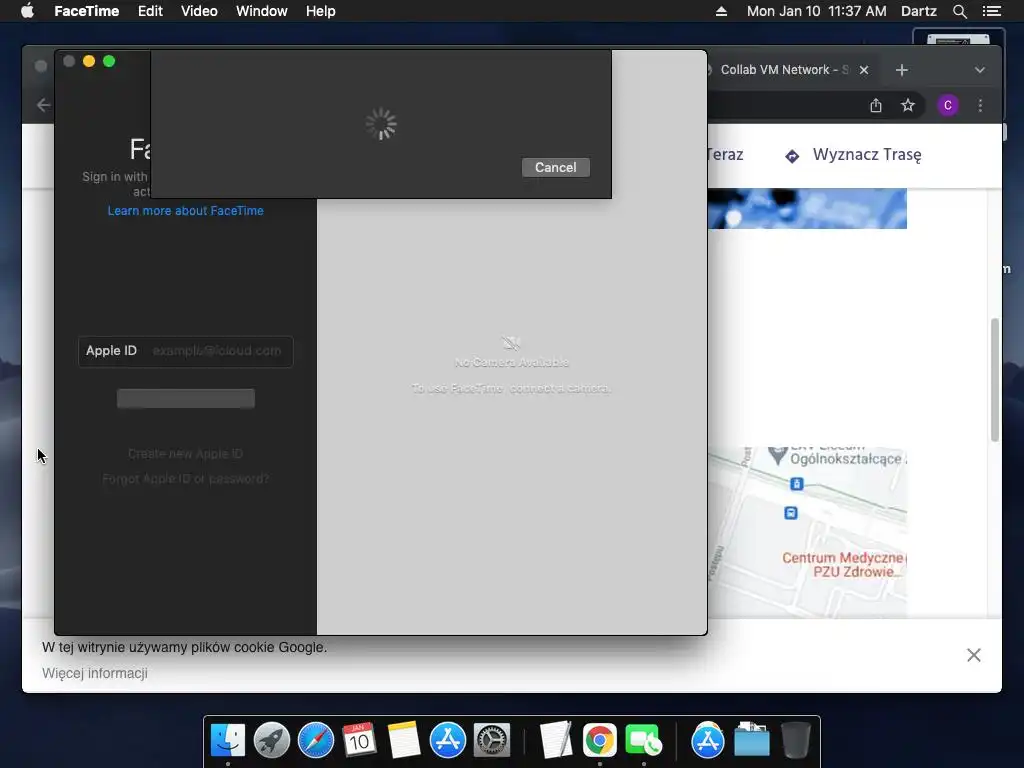This screenshot has width=1024, height=768.
Task: Open Finder from the Dock
Action: (228, 740)
